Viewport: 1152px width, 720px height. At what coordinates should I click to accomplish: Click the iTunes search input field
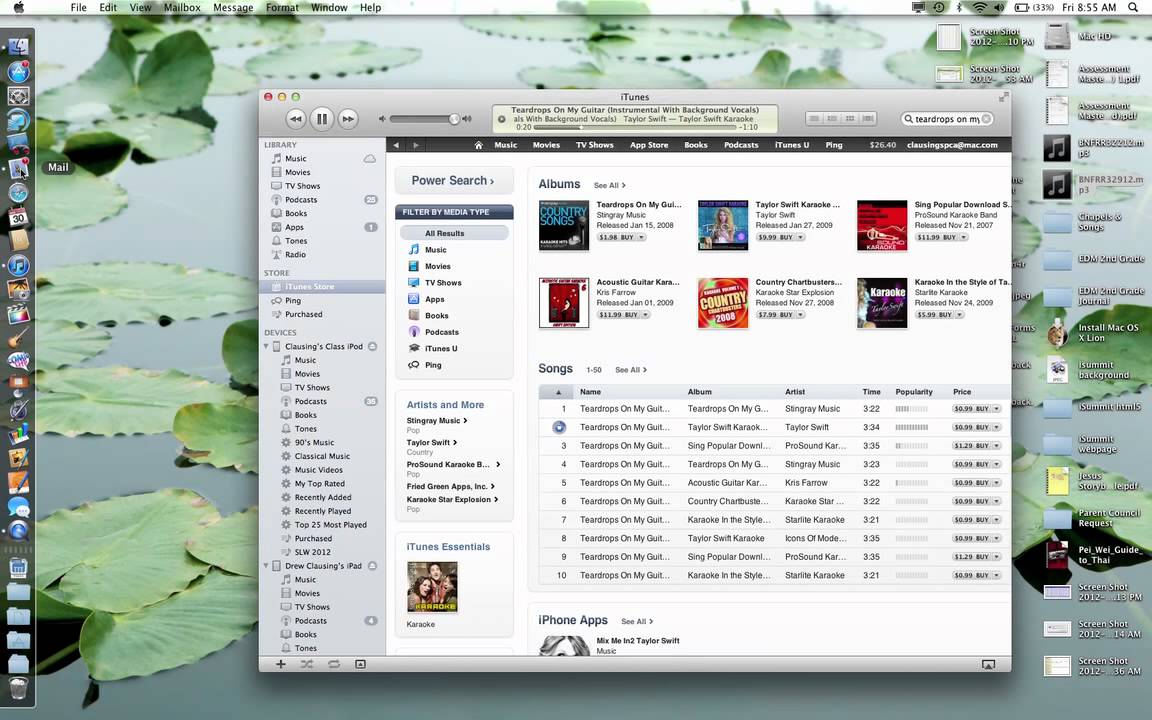946,119
